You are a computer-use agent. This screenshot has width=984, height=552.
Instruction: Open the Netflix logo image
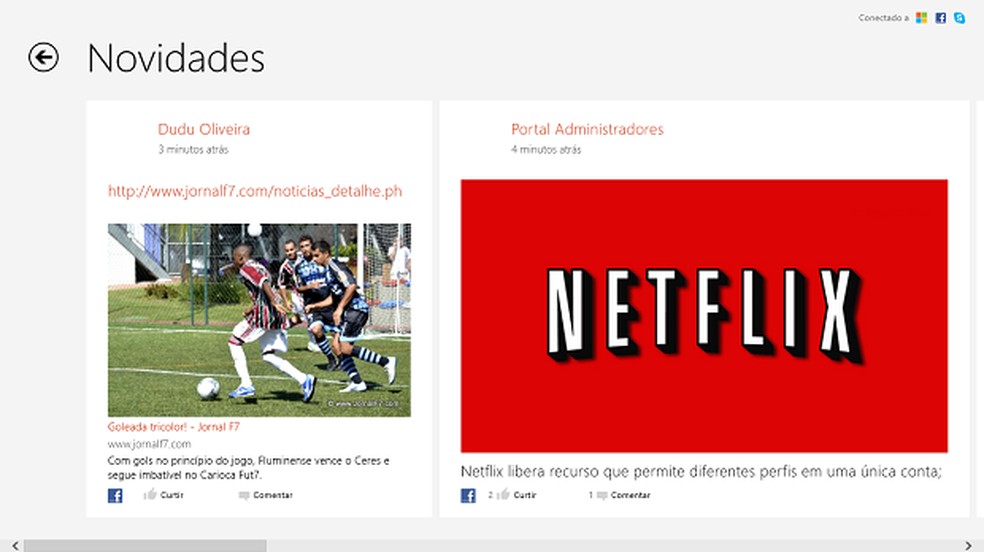[x=704, y=316]
